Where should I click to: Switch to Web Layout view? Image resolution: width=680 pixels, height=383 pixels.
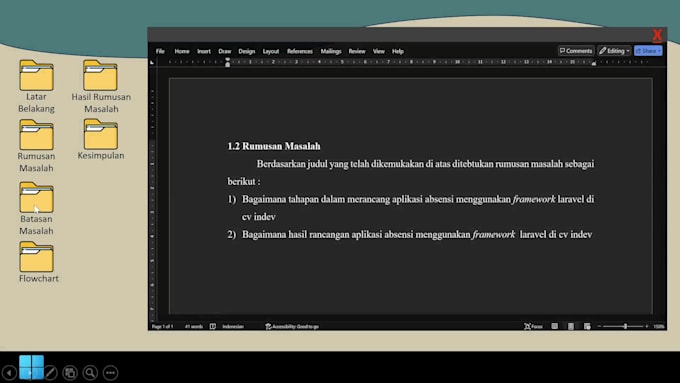pos(587,326)
